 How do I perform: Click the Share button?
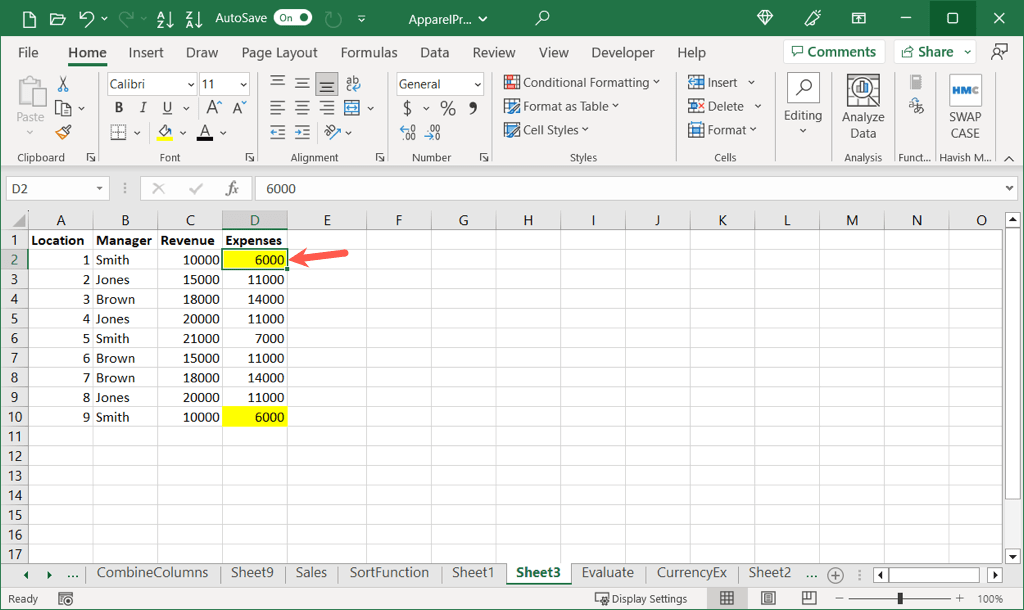point(927,52)
